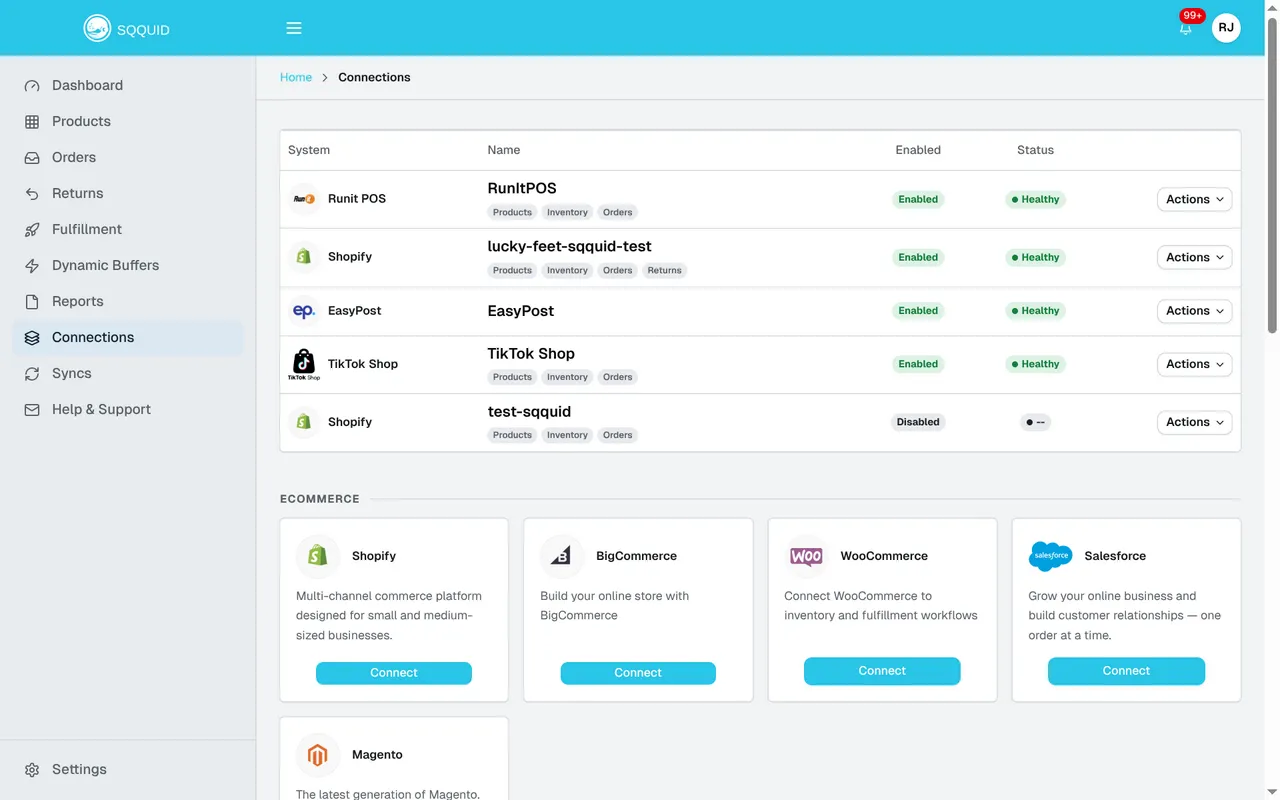Click the Healthy status for EasyPost

tap(1035, 311)
